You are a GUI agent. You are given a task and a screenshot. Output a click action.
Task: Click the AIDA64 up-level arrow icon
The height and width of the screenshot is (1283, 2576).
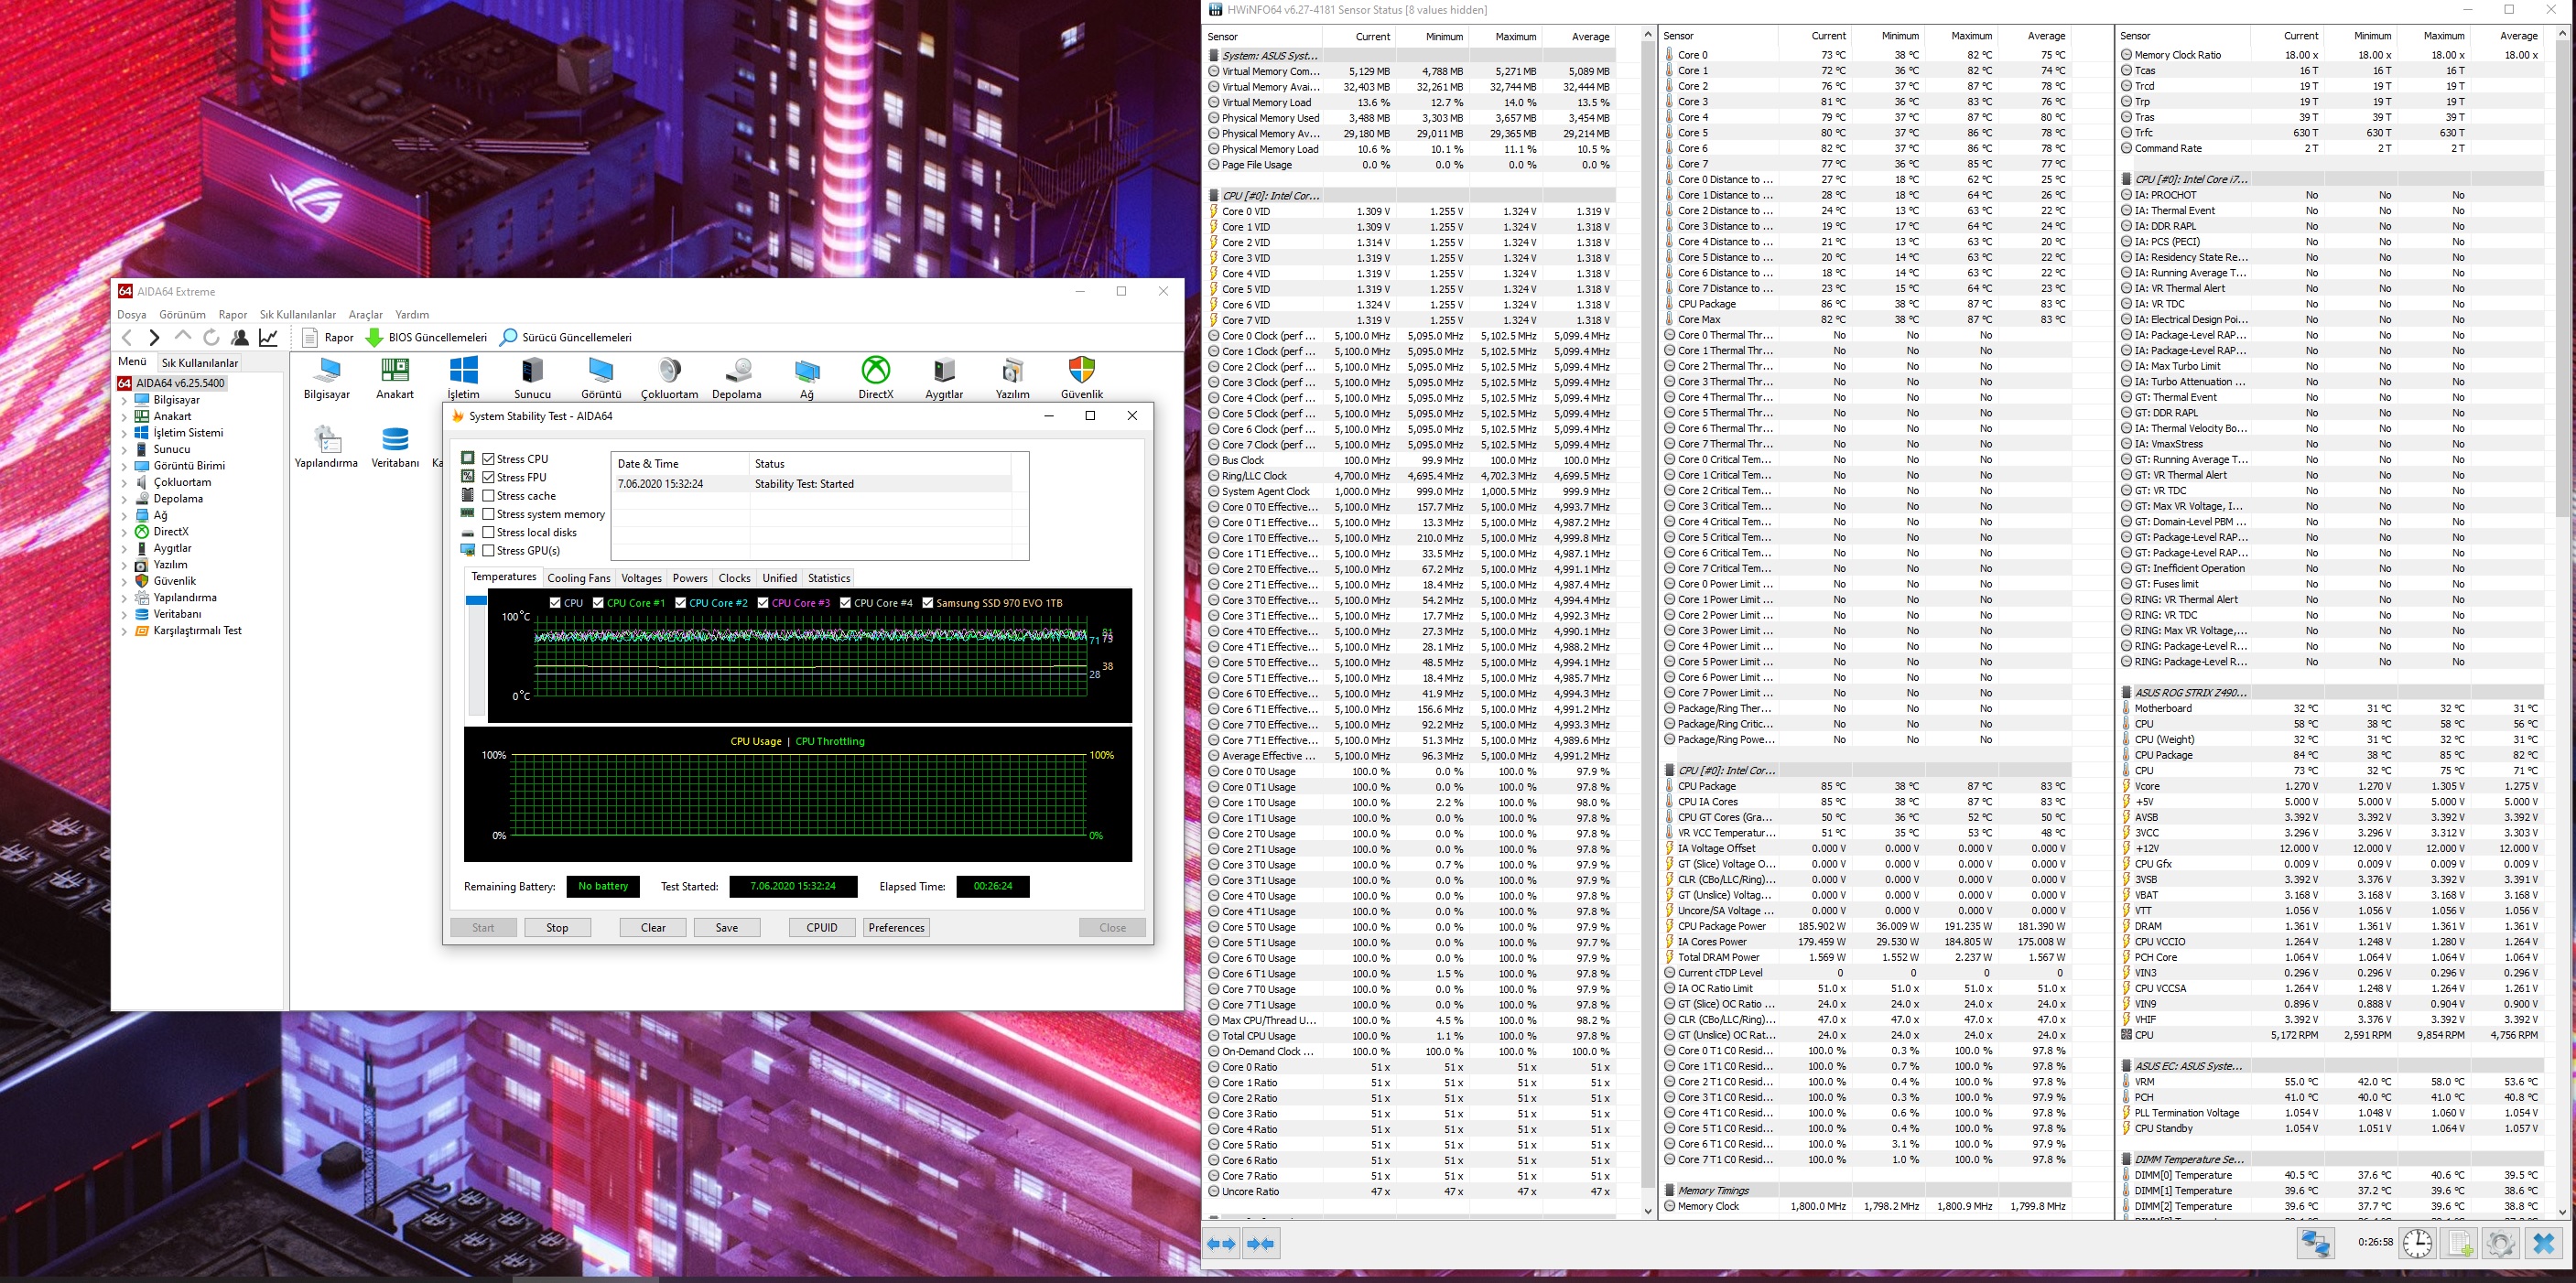(x=182, y=337)
